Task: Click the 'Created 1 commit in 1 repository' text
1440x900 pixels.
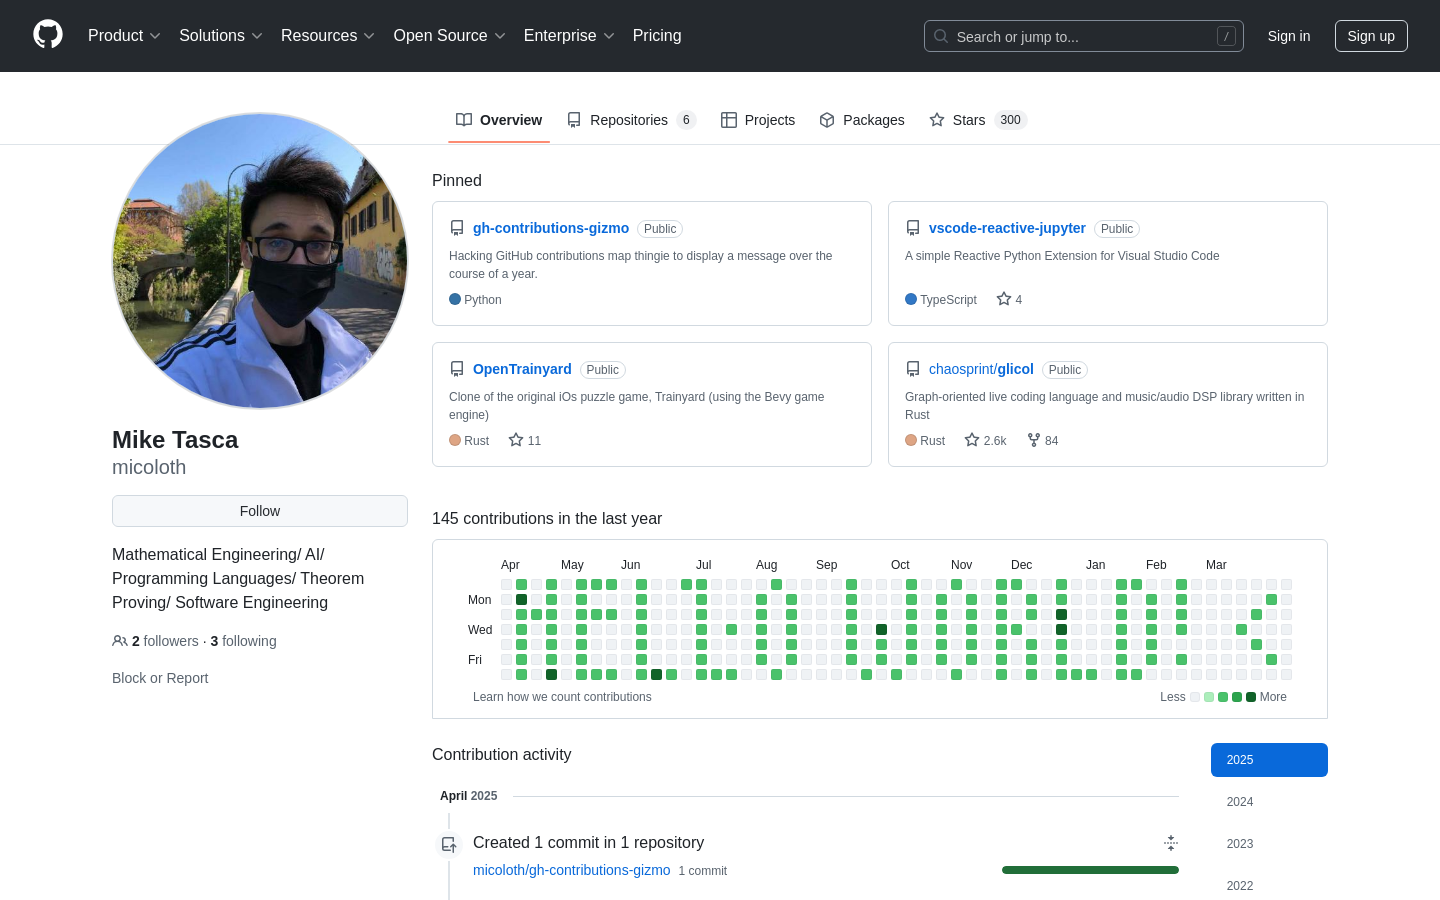Action: click(588, 842)
